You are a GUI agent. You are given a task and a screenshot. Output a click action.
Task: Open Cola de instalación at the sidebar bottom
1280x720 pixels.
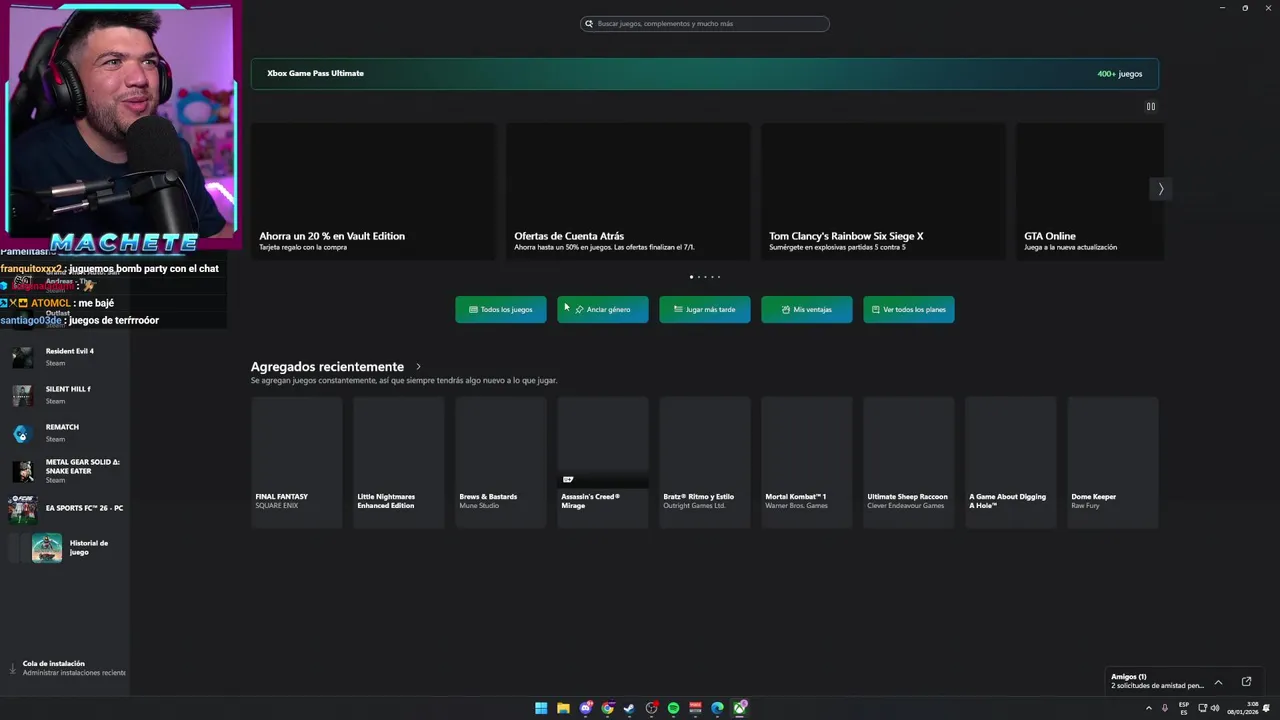(x=66, y=668)
